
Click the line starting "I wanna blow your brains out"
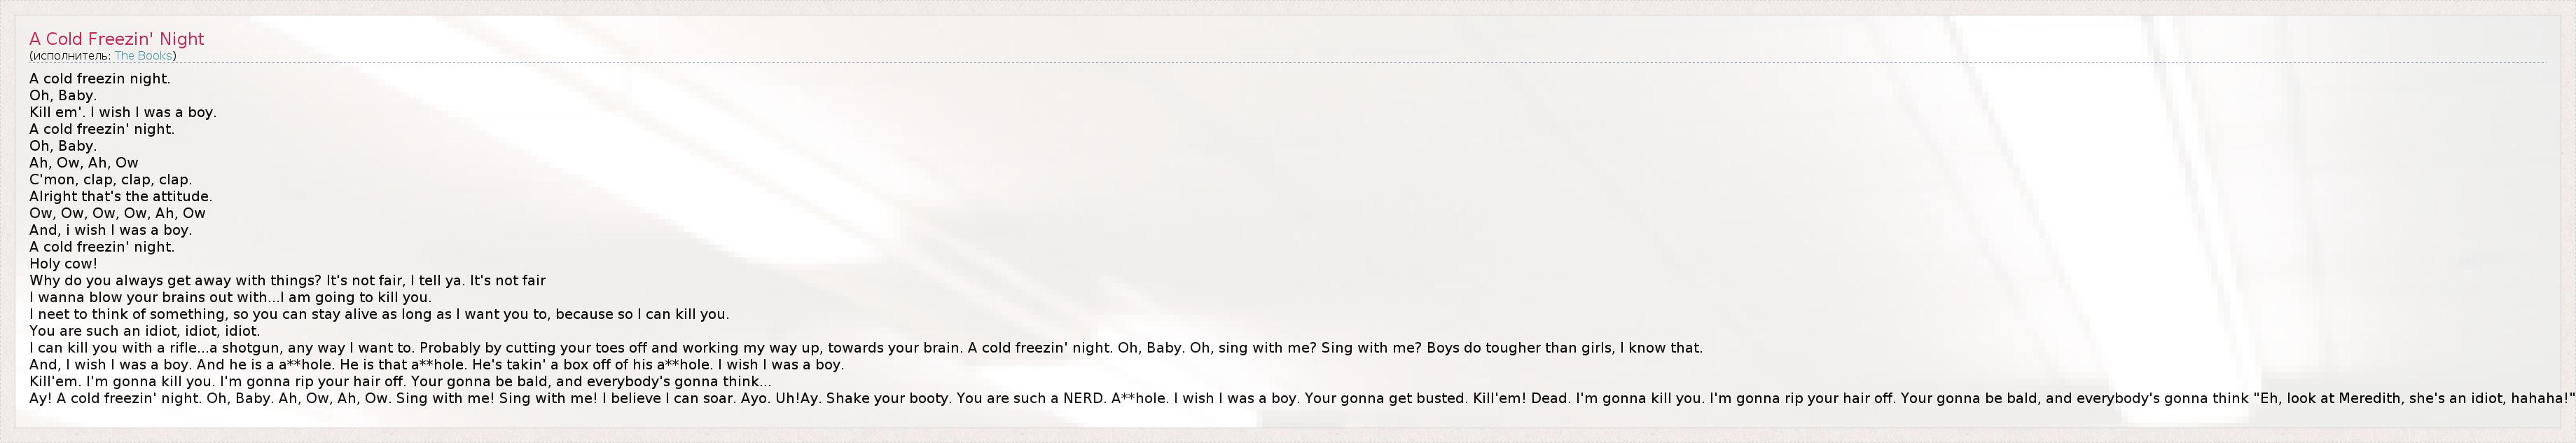[230, 298]
